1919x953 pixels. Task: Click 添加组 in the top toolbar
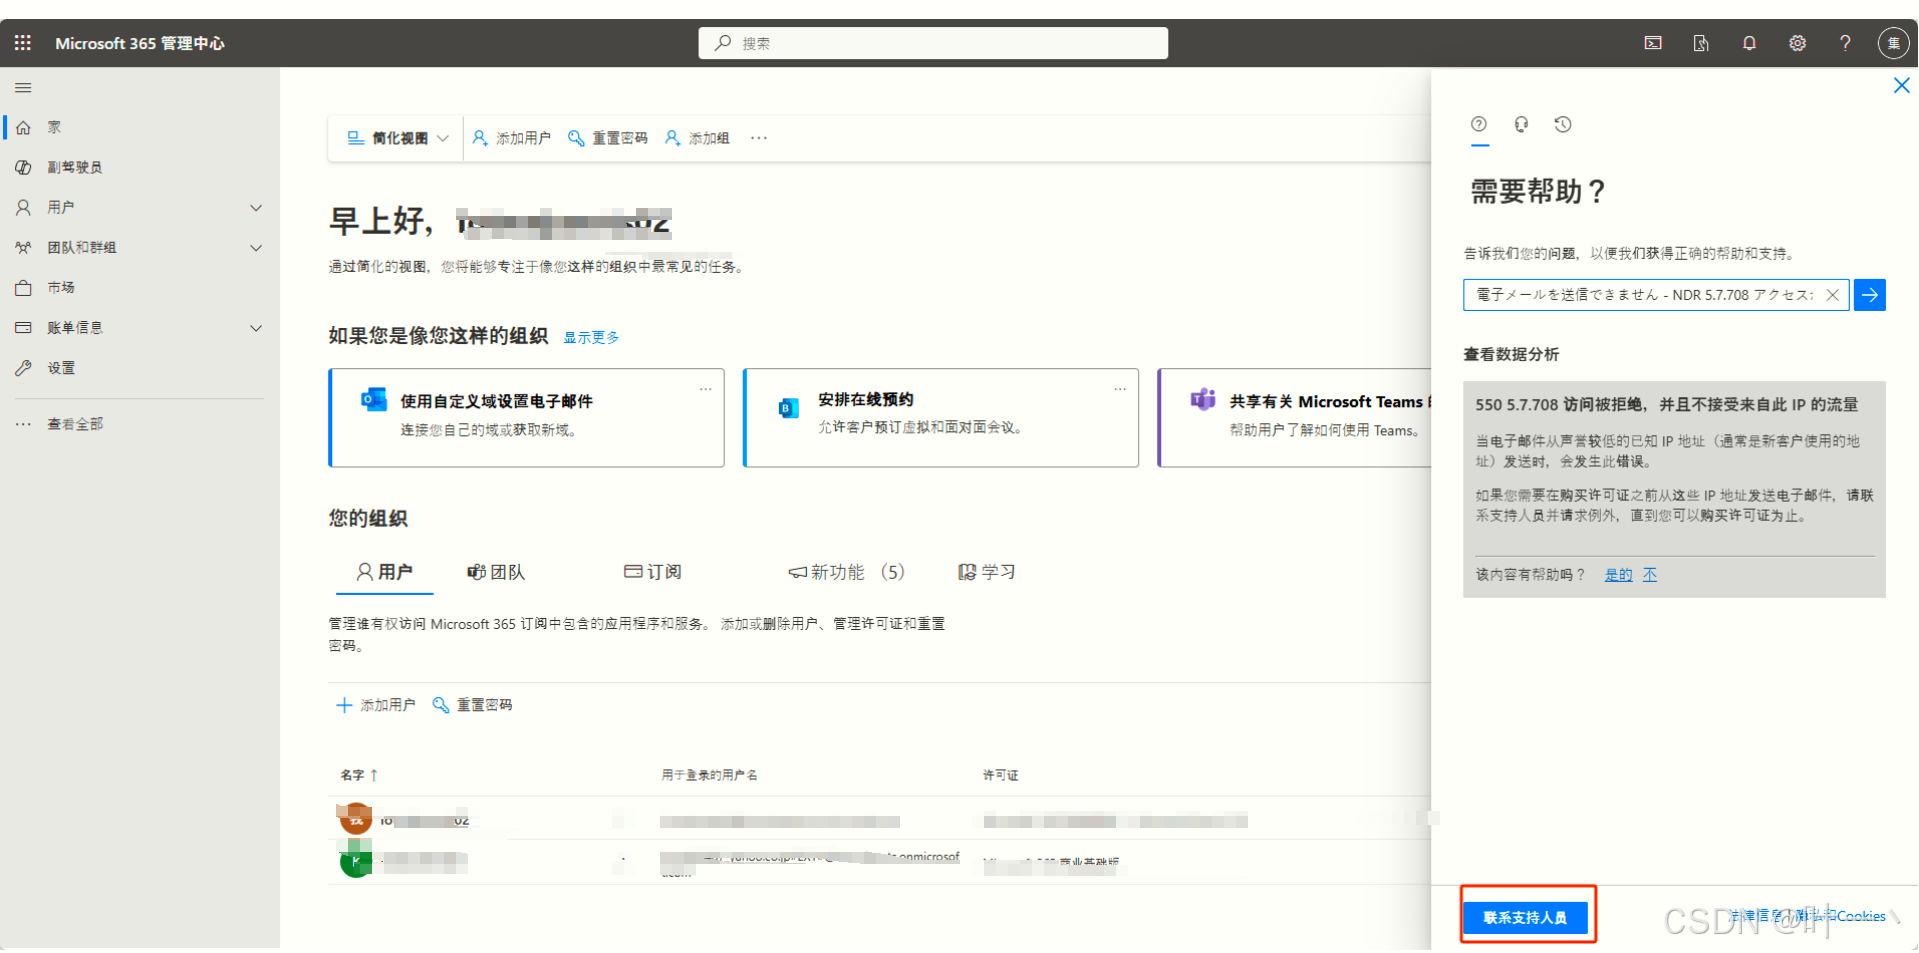(x=697, y=138)
